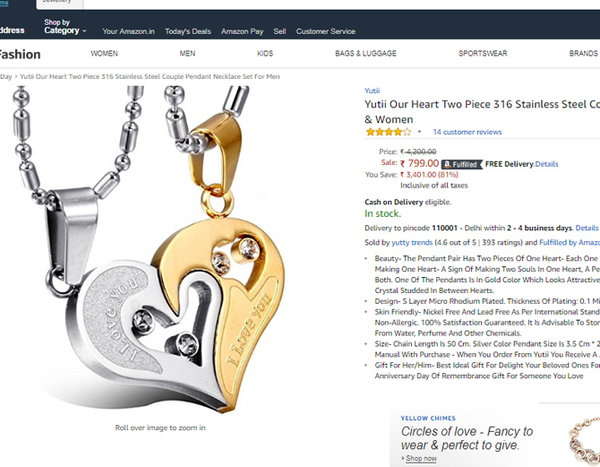Image resolution: width=600 pixels, height=467 pixels.
Task: Select the WOMEN fashion tab
Action: 104,53
